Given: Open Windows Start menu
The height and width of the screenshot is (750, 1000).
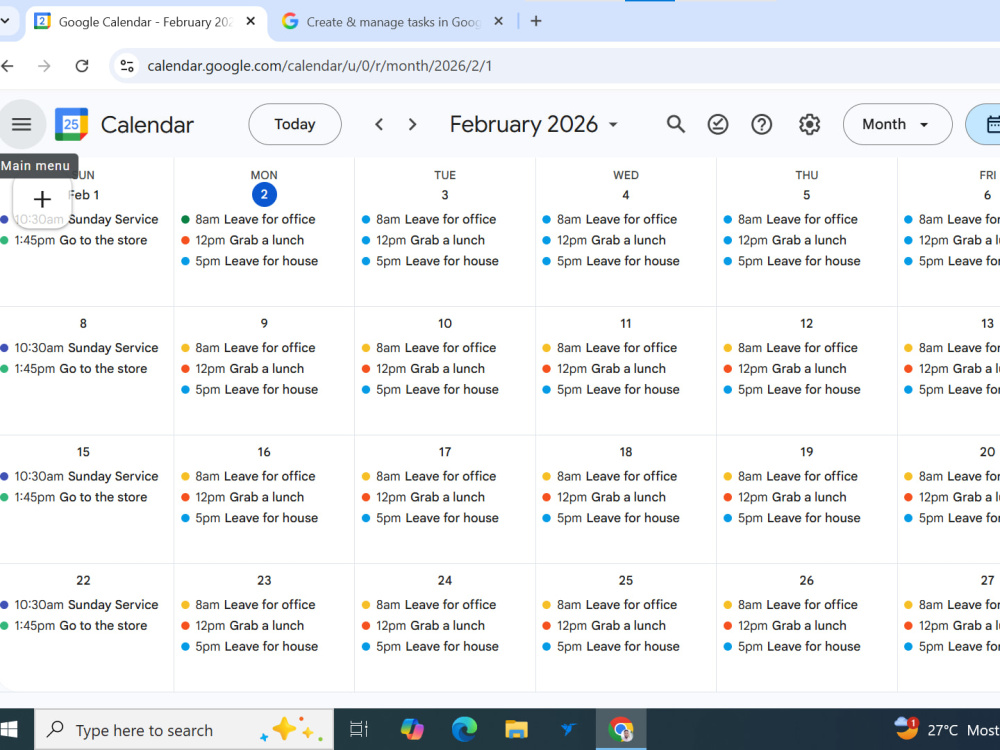Looking at the screenshot, I should pos(9,730).
